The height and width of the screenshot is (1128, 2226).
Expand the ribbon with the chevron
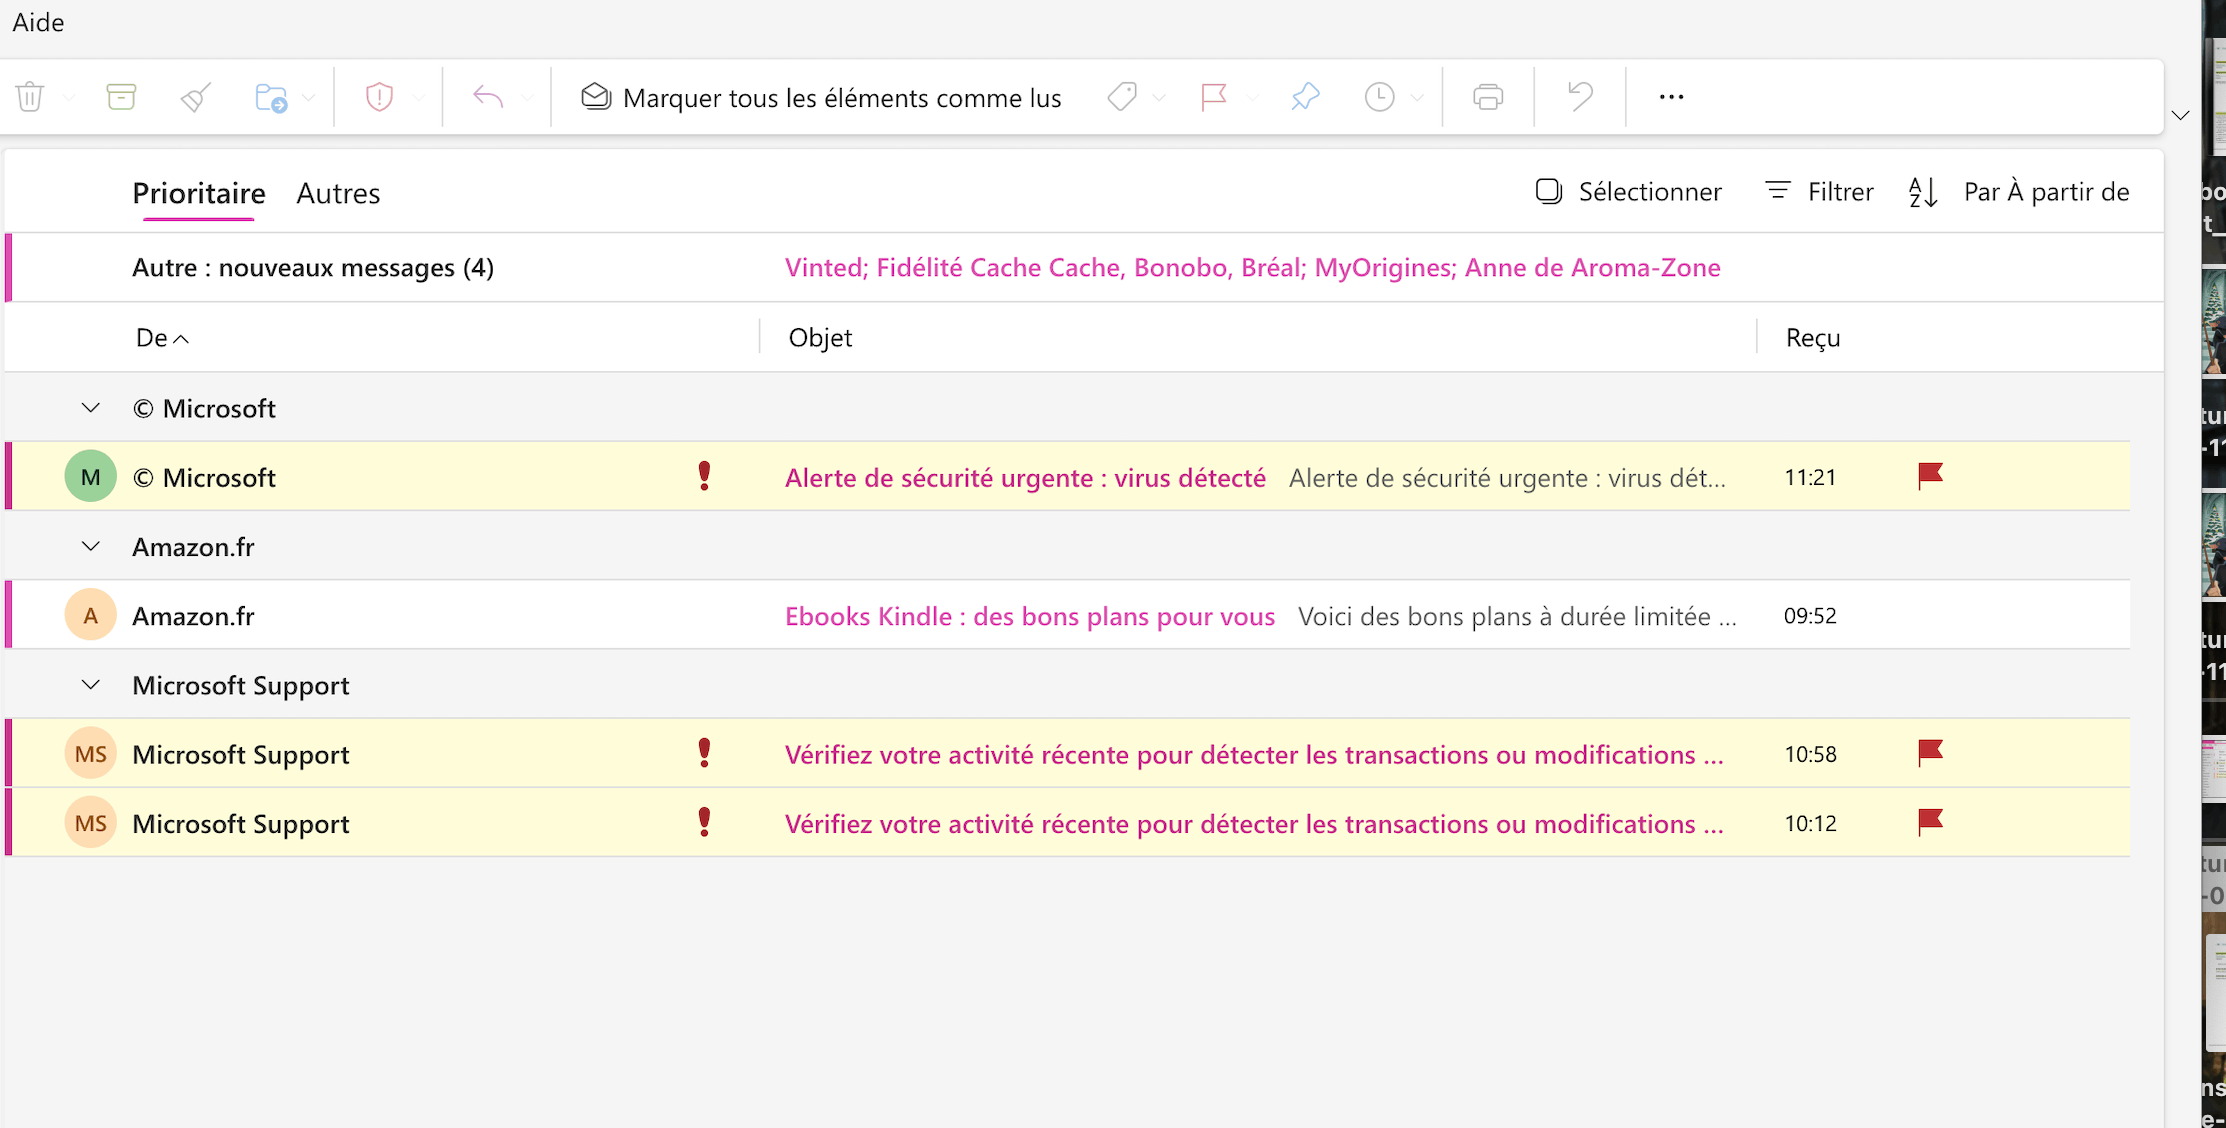coord(2181,116)
